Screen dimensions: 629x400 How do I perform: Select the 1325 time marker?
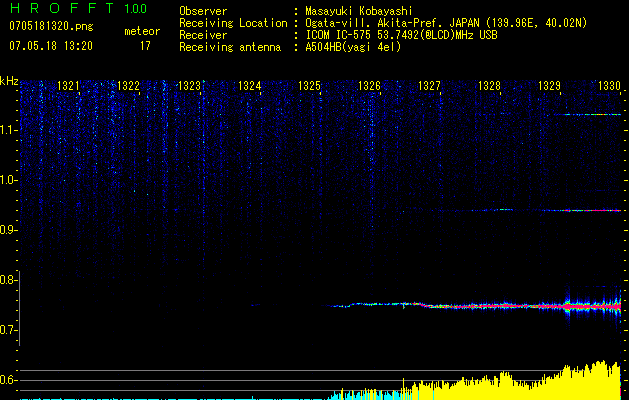point(310,87)
